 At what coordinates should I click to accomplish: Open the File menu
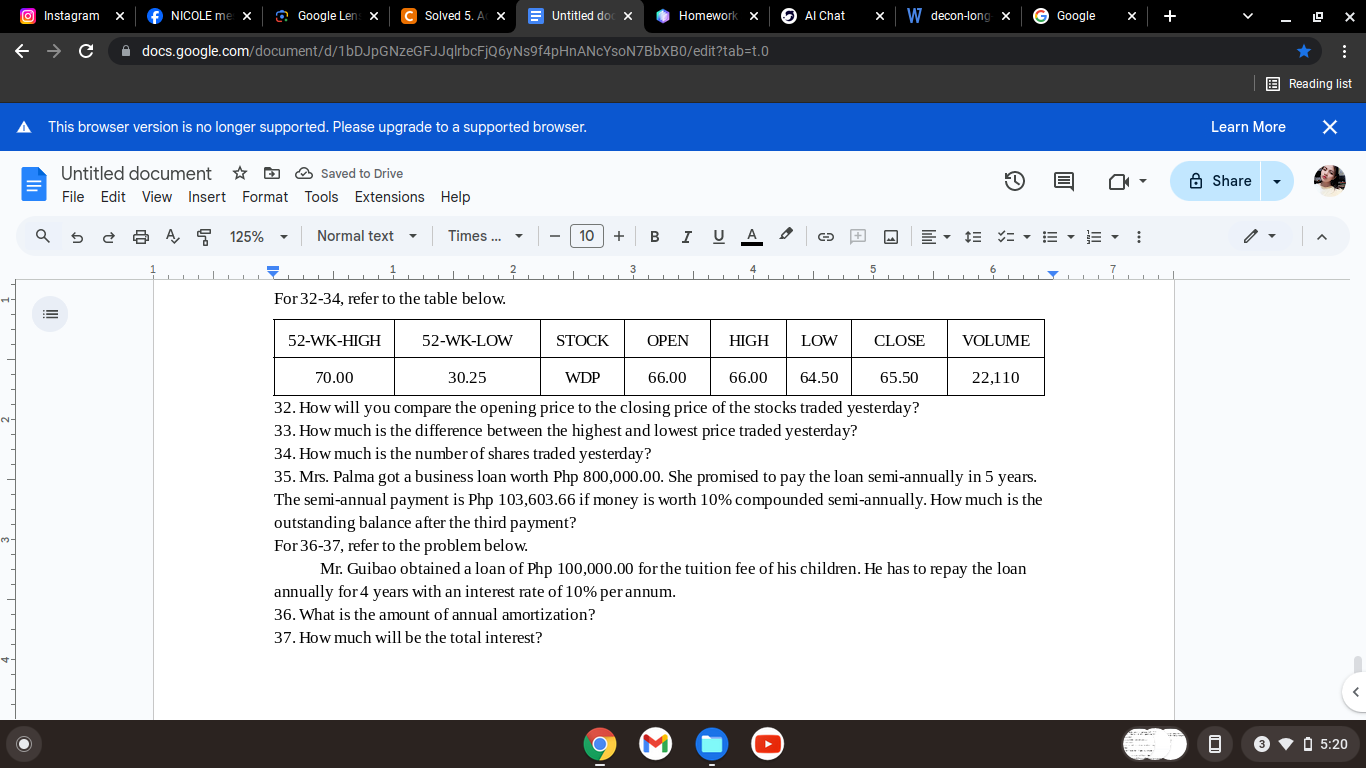tap(73, 197)
